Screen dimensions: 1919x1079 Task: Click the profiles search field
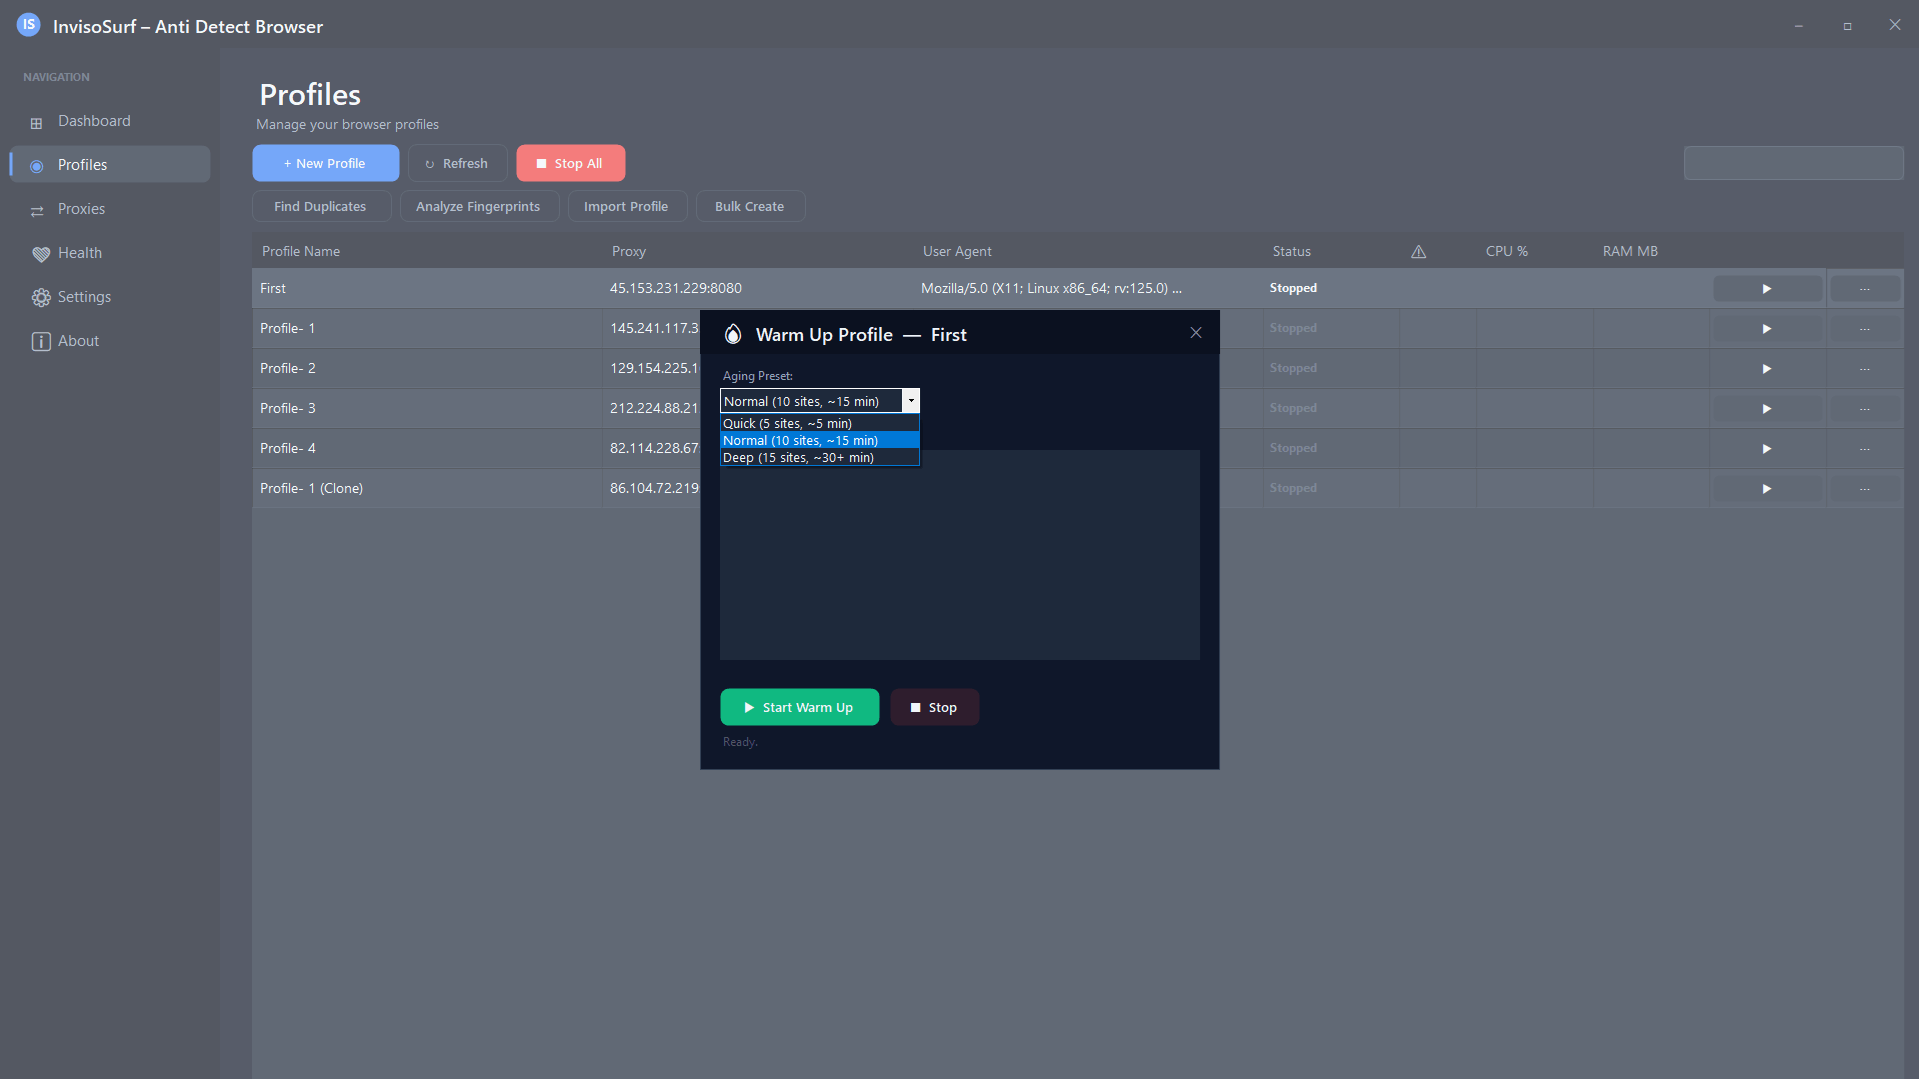pyautogui.click(x=1793, y=163)
